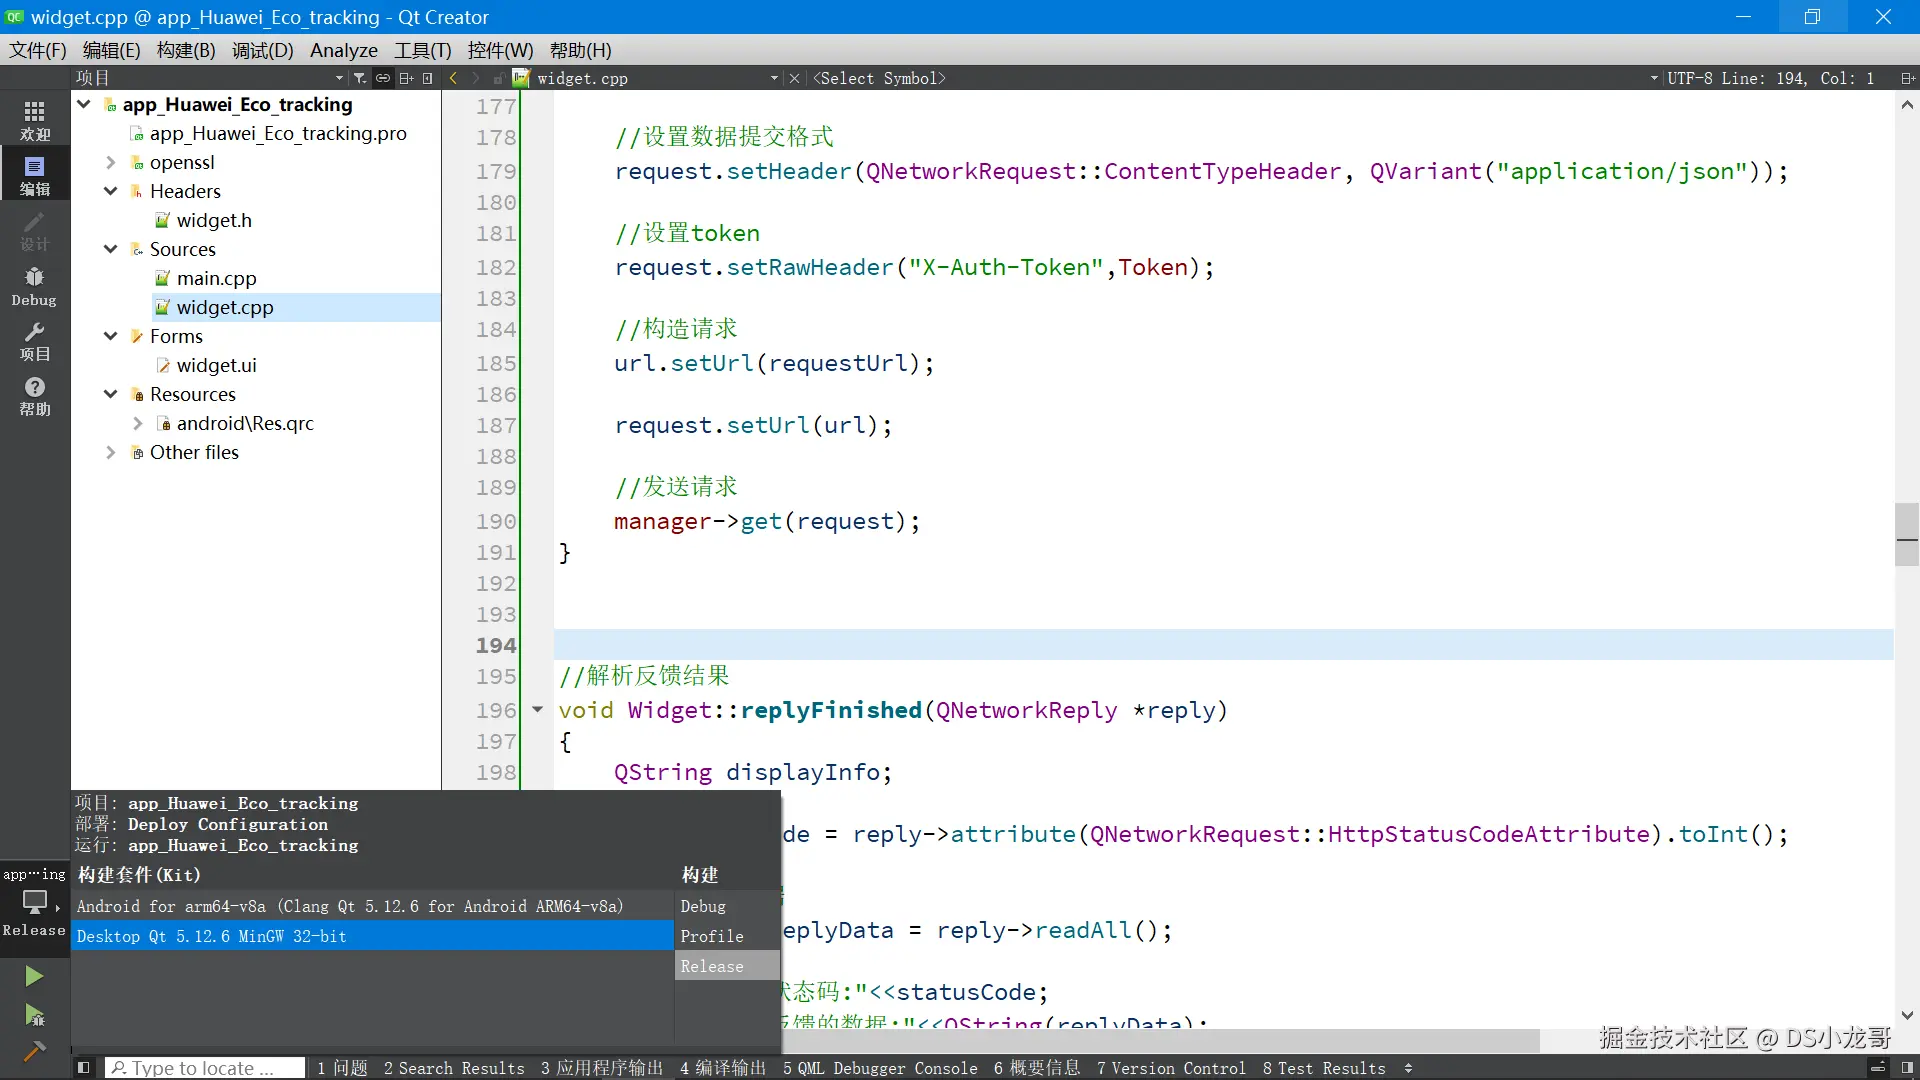1920x1080 pixels.
Task: Click the green Run button
Action: pyautogui.click(x=34, y=976)
